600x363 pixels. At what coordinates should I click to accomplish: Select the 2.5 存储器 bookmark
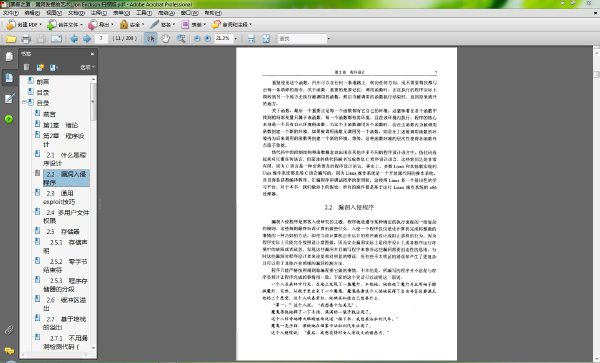63,231
